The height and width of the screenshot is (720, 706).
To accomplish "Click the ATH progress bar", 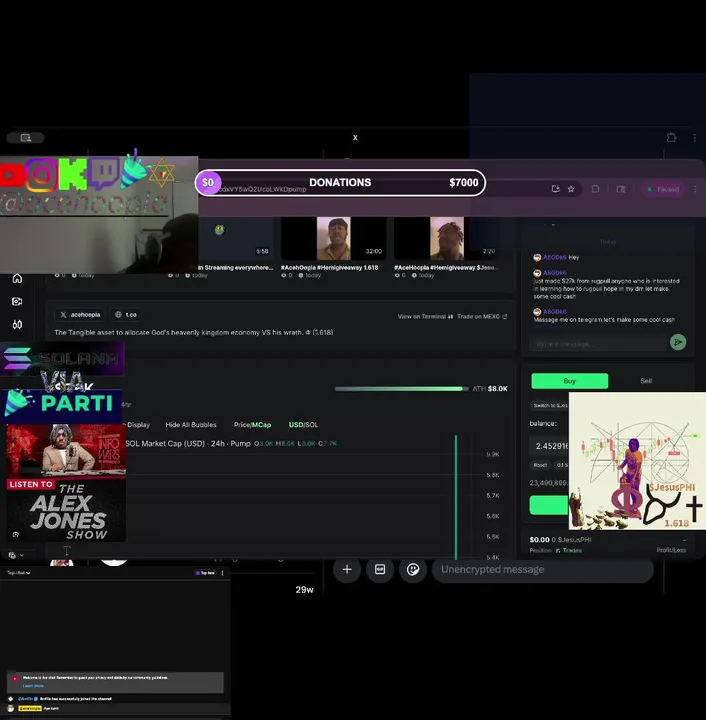I will 402,389.
